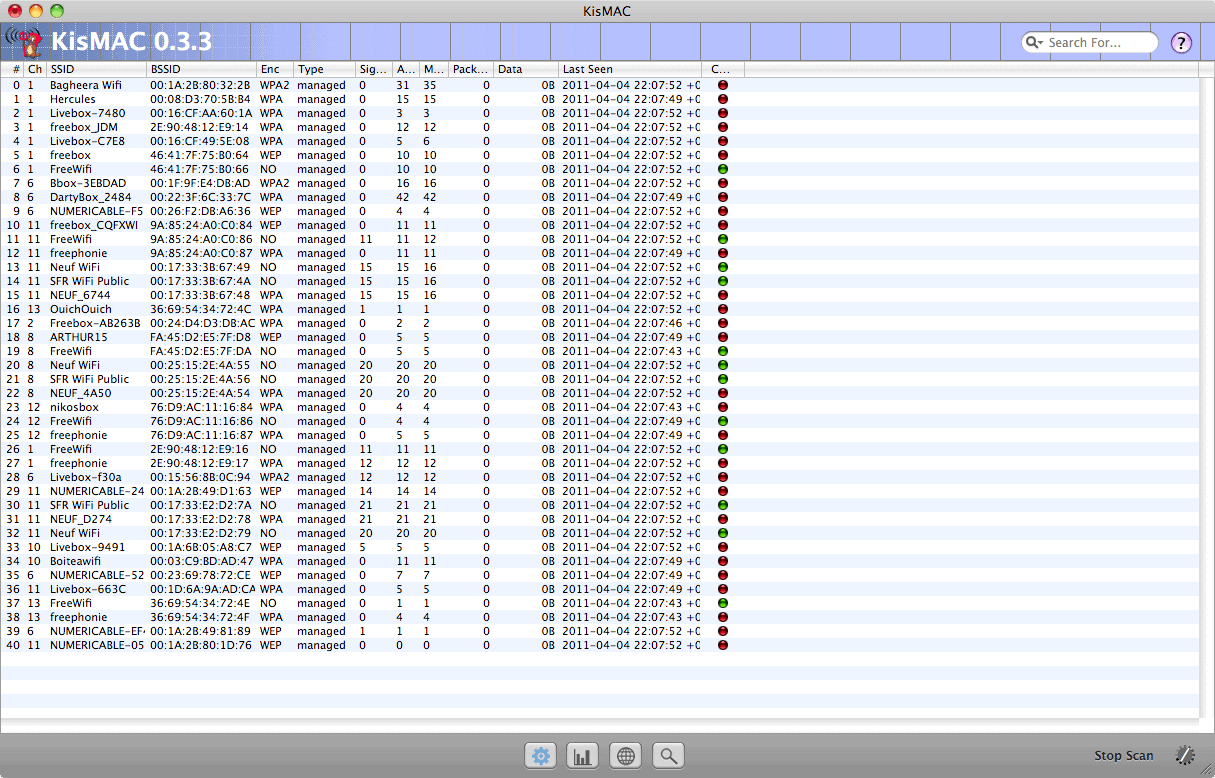The height and width of the screenshot is (778, 1215).
Task: Click inside the Search For field
Action: click(x=1095, y=43)
